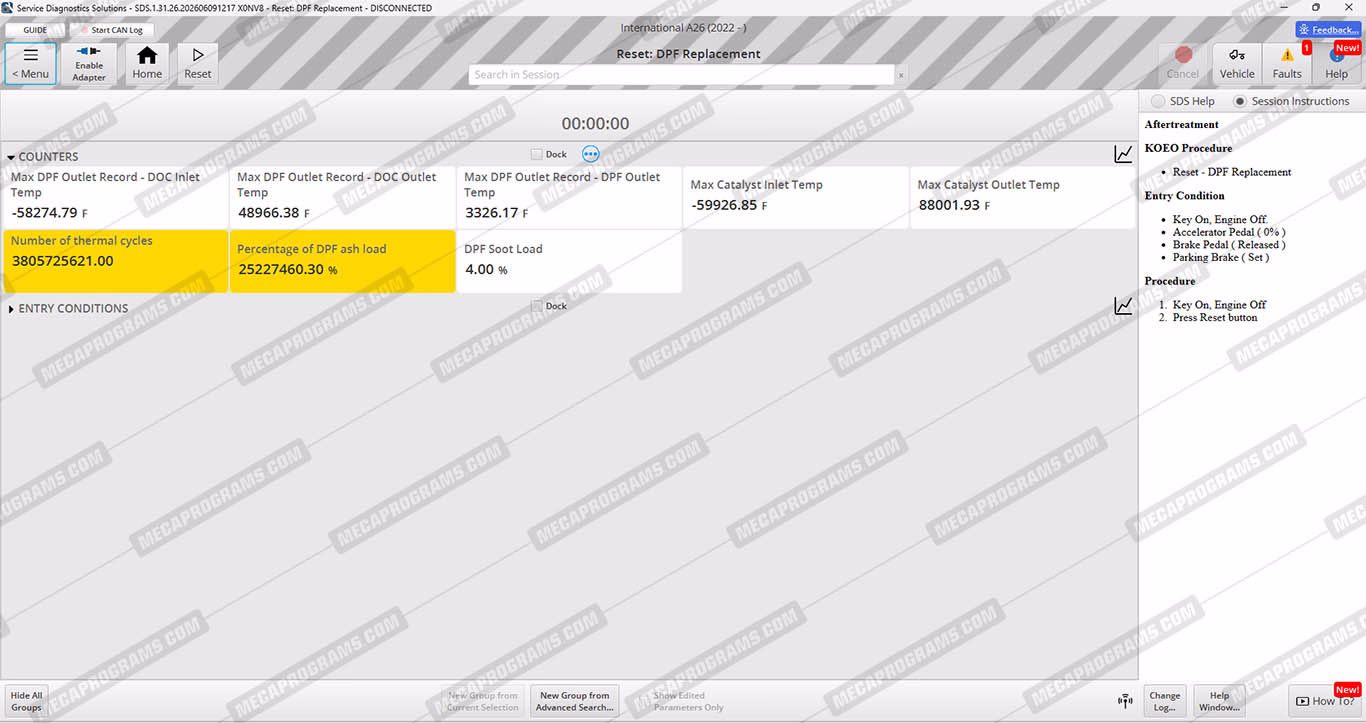Click the Search in Session field
The image size is (1366, 723).
pyautogui.click(x=681, y=75)
